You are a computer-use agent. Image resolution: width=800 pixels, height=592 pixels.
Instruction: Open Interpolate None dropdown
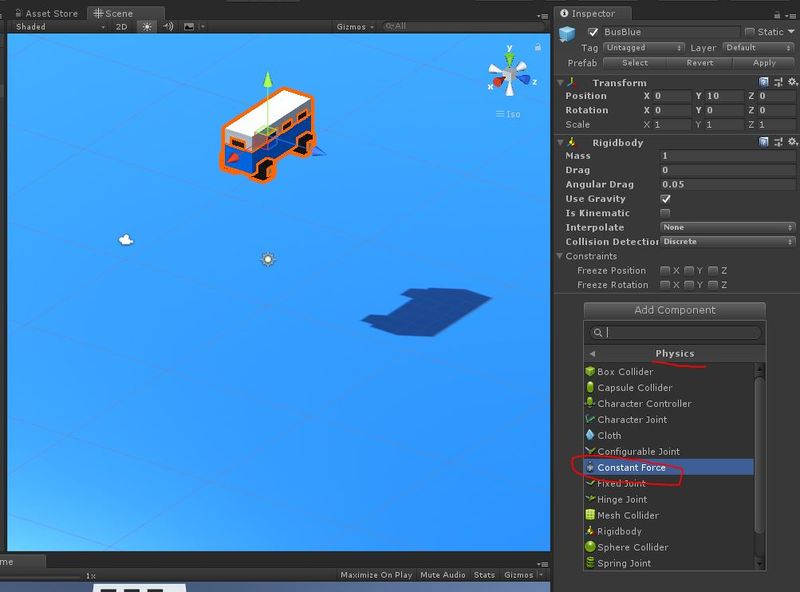click(x=728, y=227)
